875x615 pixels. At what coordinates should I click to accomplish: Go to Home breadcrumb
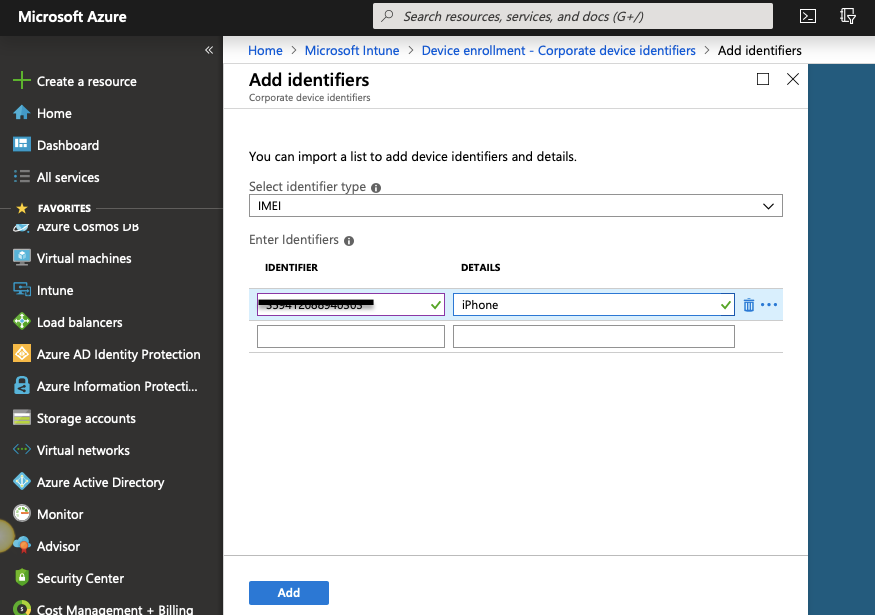tap(265, 50)
